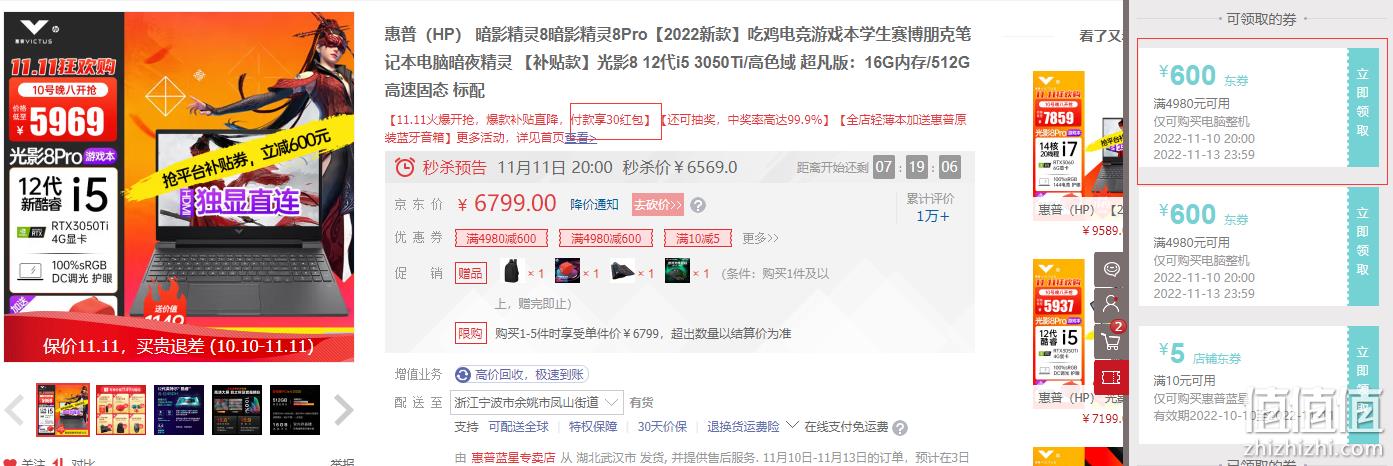Open the 降价通知 price alert link
Image resolution: width=1393 pixels, height=466 pixels.
595,205
